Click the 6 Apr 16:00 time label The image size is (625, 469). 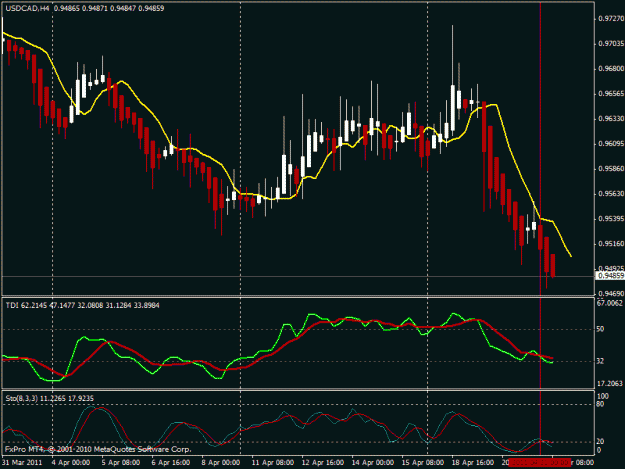(171, 463)
